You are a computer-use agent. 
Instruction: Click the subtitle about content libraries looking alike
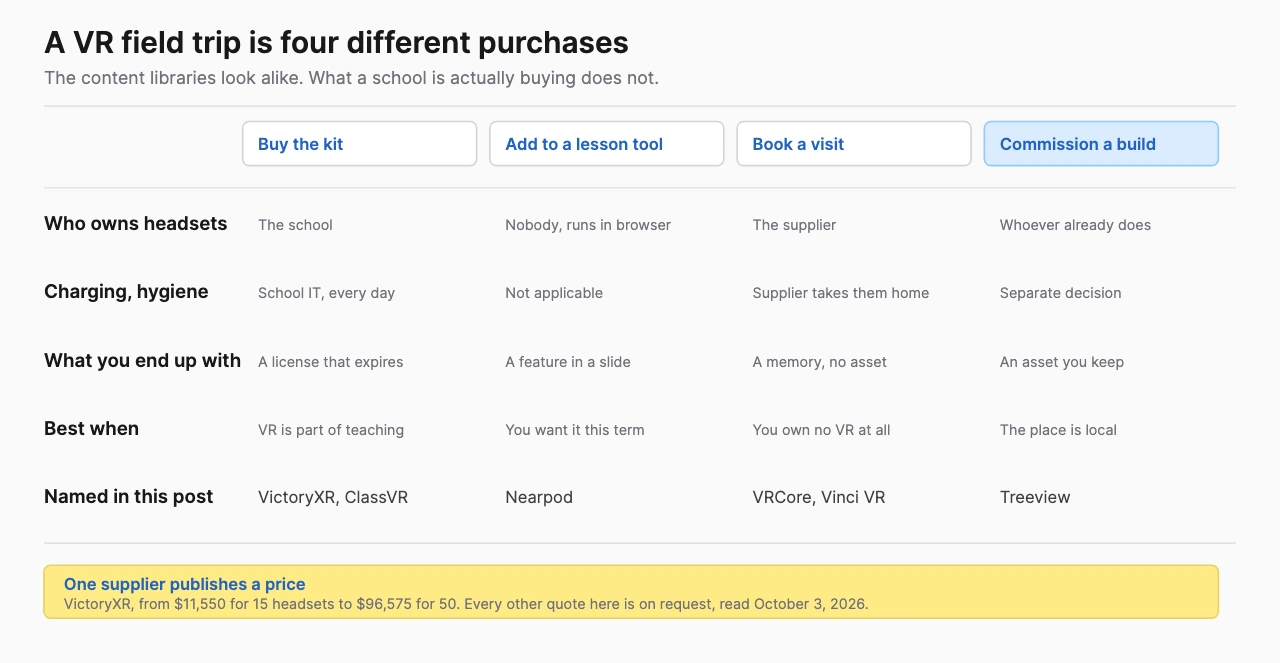coord(351,78)
